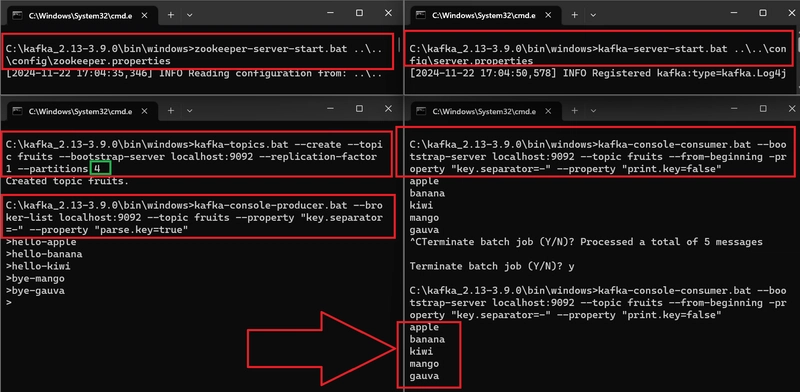Maximize the zookeeper terminal window
The width and height of the screenshot is (800, 392).
pos(359,13)
